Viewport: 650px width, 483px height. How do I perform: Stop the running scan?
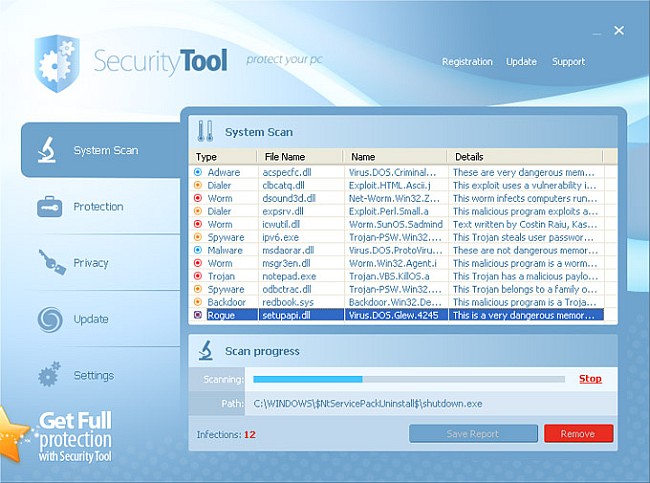coord(590,379)
